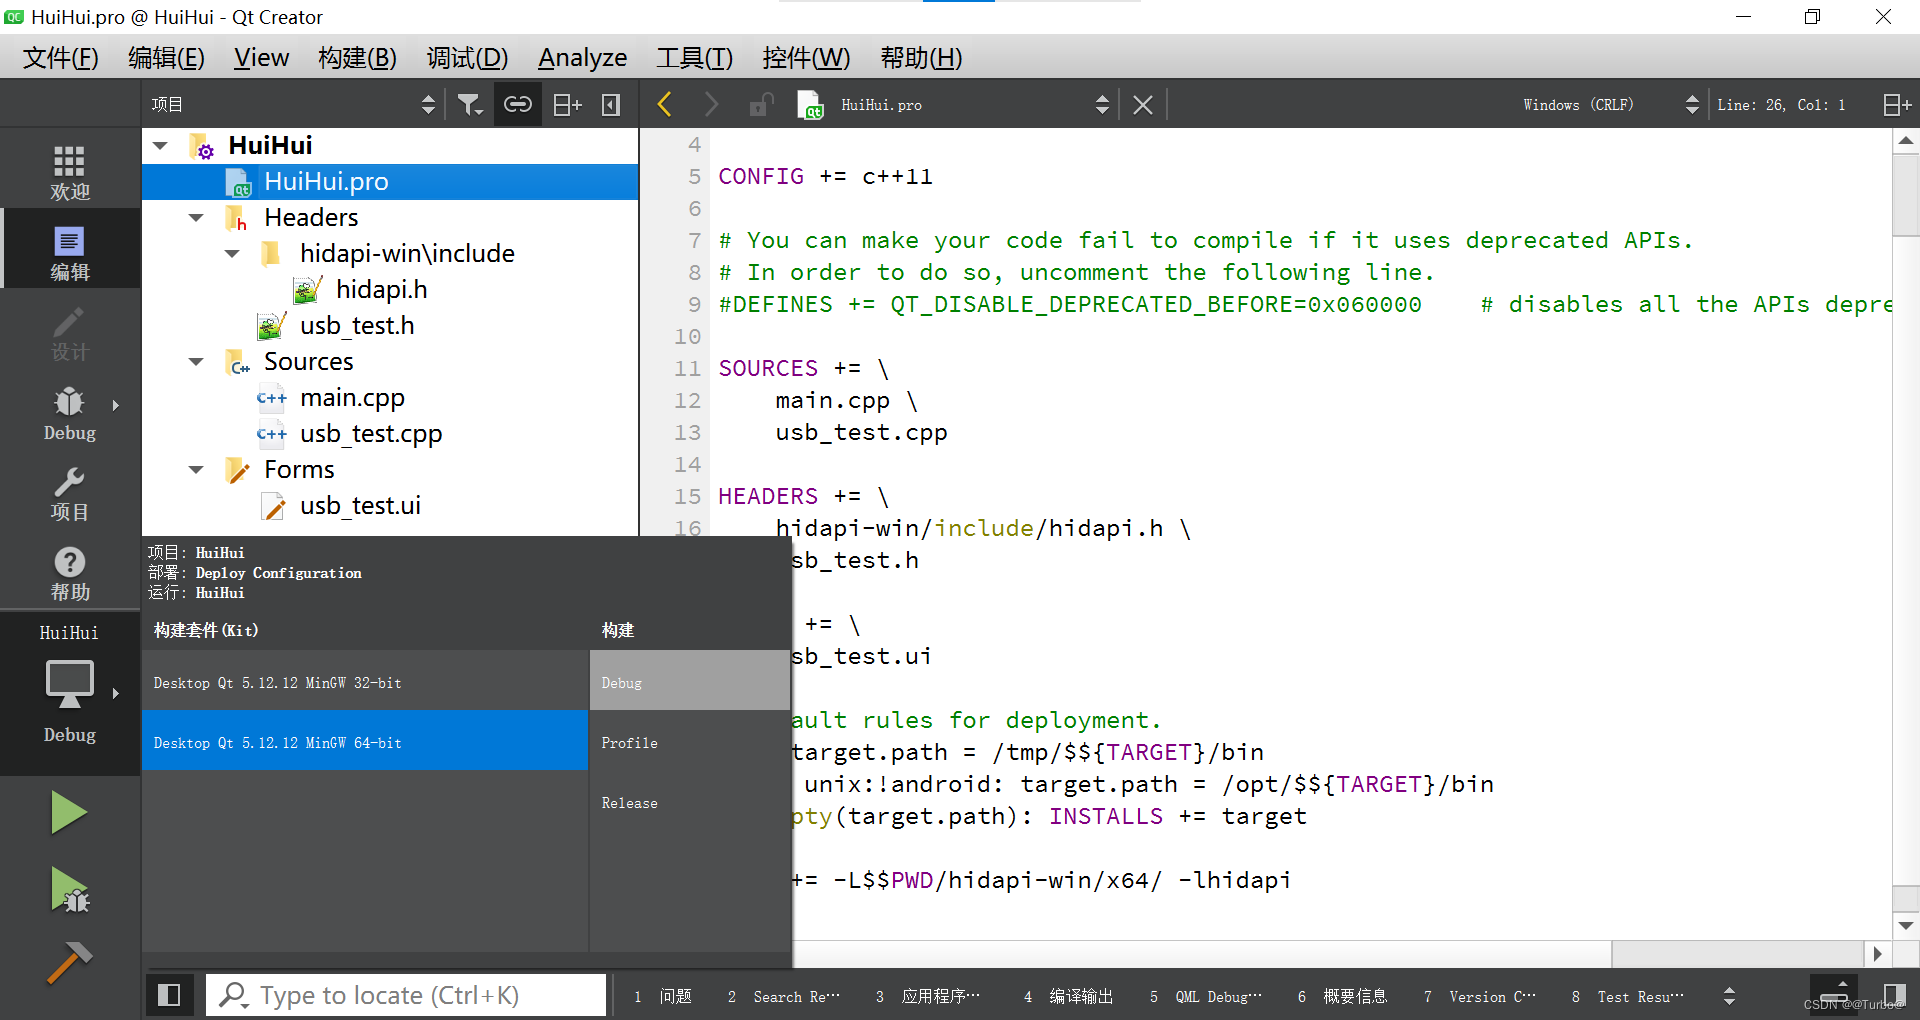The height and width of the screenshot is (1020, 1920).
Task: Open the 文件(F) menu
Action: (x=60, y=58)
